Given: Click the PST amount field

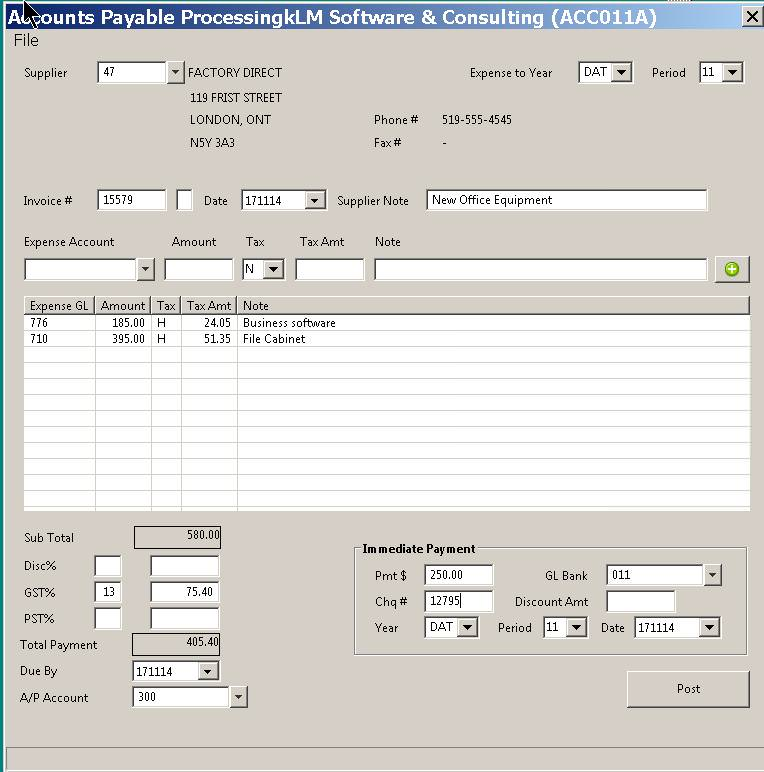Looking at the screenshot, I should 185,618.
